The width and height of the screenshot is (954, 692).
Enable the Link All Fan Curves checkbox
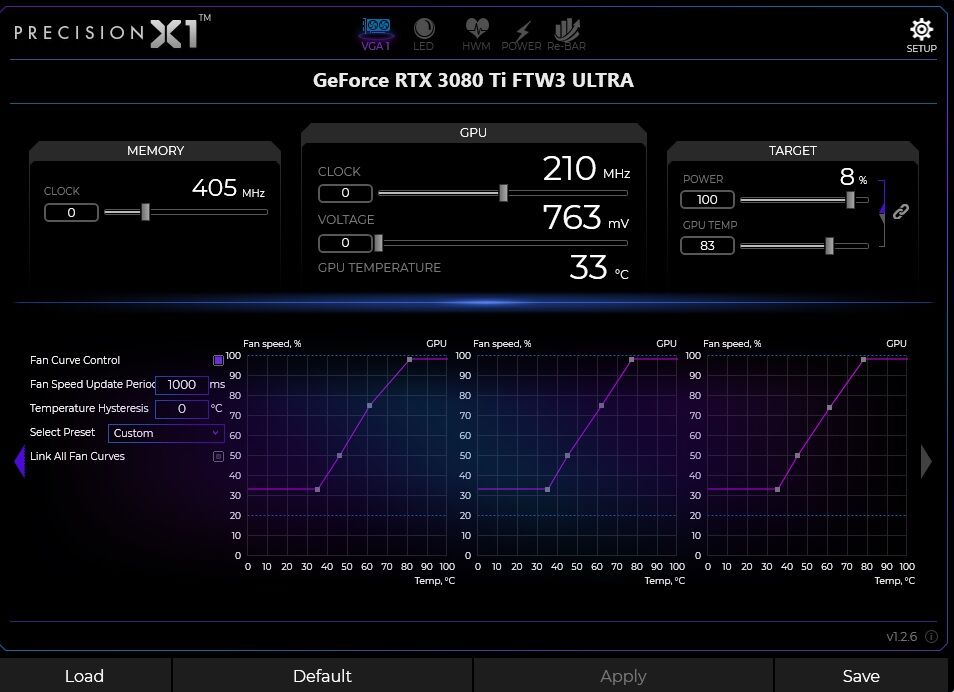pyautogui.click(x=218, y=456)
